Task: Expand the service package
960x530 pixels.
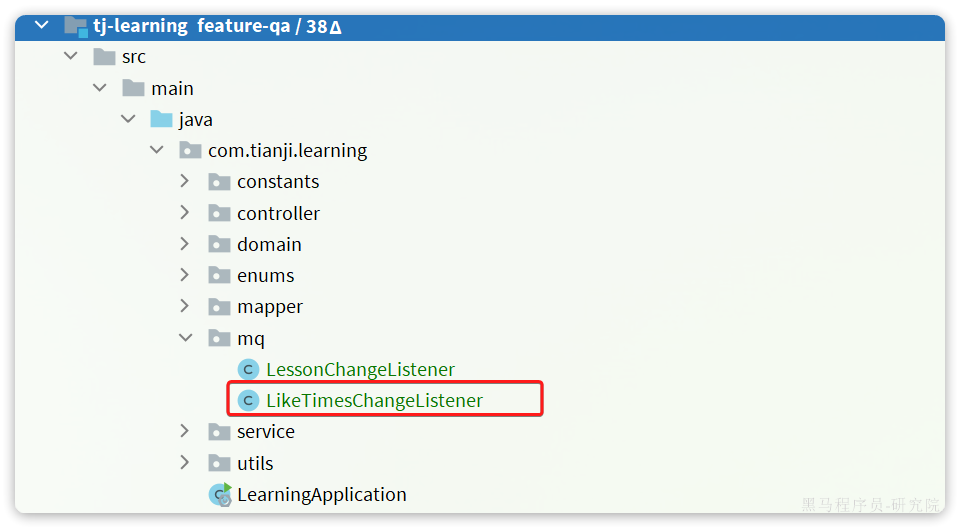Action: [185, 431]
